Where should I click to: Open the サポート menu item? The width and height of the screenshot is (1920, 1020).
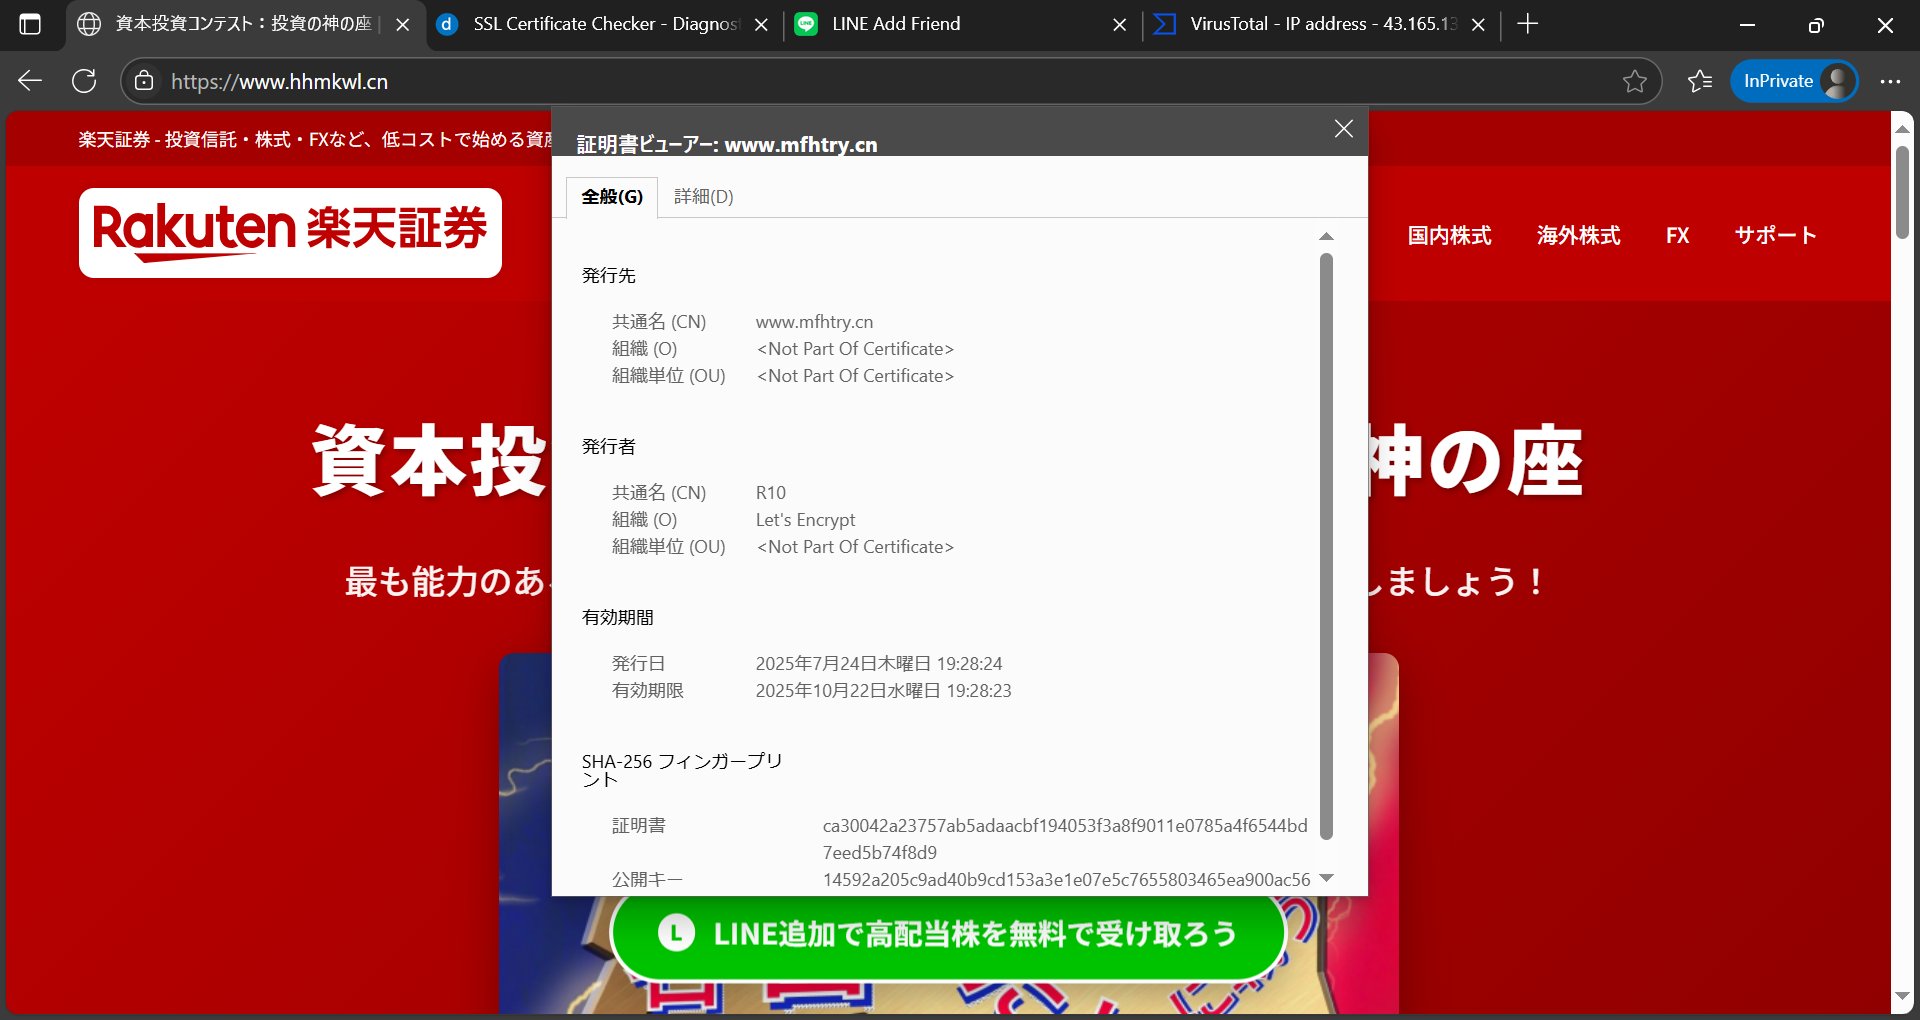tap(1775, 235)
